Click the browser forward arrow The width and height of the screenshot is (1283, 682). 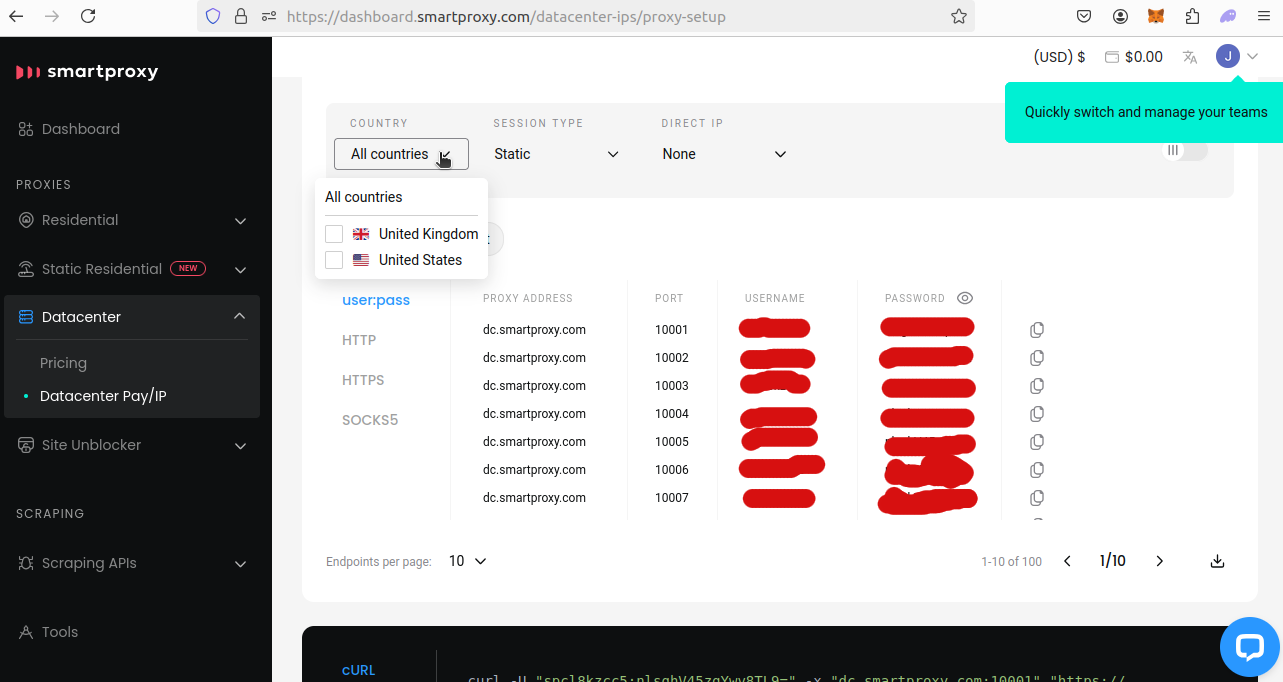pyautogui.click(x=53, y=16)
